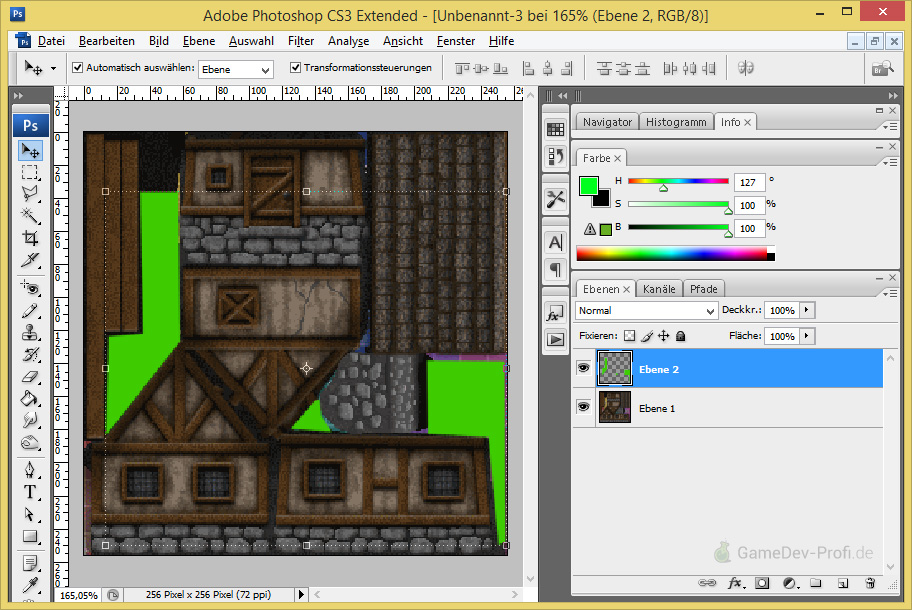Viewport: 912px width, 610px height.
Task: Open Fläche fill slider arrow
Action: click(807, 336)
